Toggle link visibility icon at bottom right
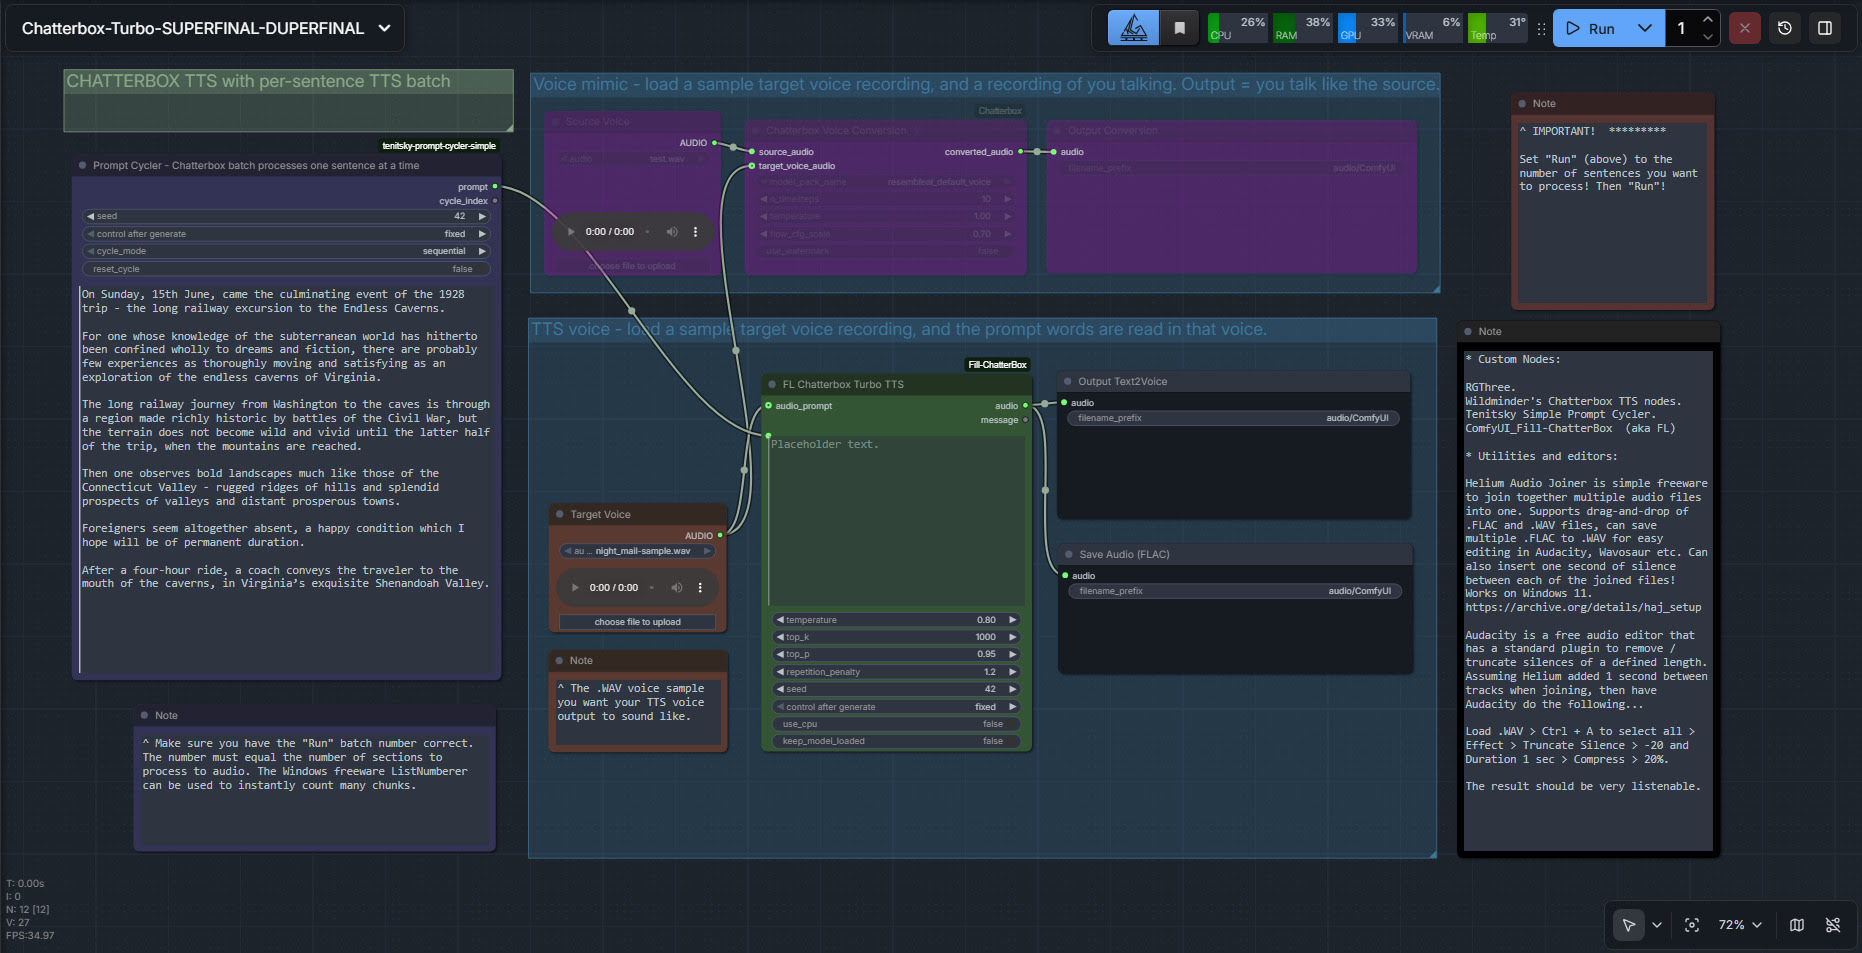 (1833, 925)
